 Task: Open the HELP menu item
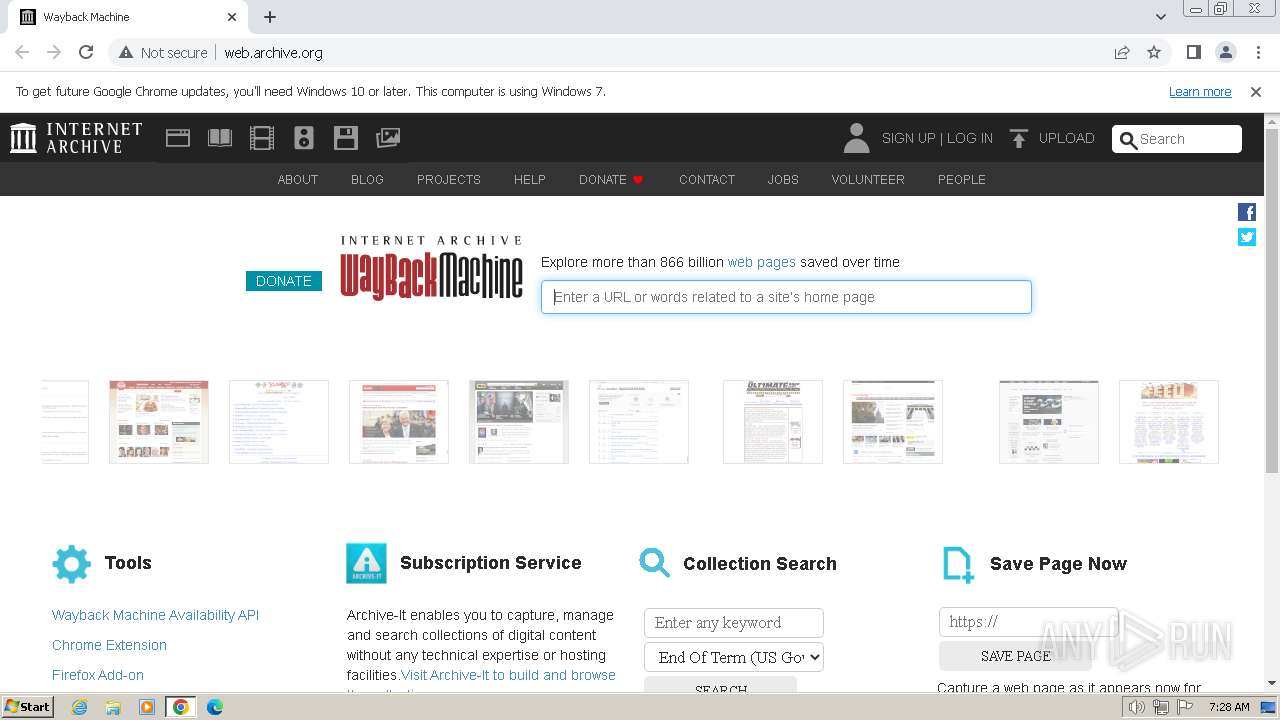pos(530,179)
